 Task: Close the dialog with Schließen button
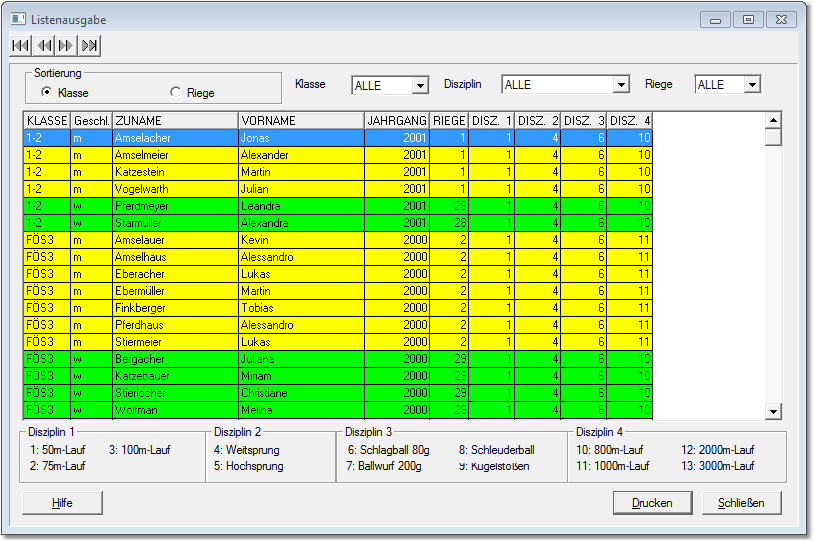click(742, 503)
